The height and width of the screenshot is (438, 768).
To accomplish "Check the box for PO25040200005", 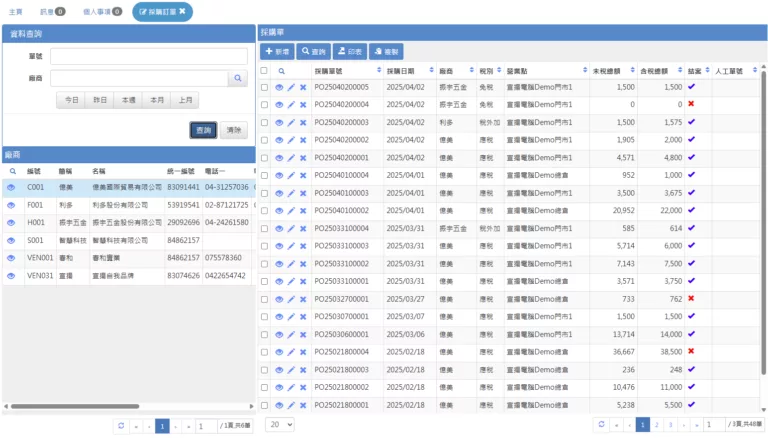I will 264,87.
